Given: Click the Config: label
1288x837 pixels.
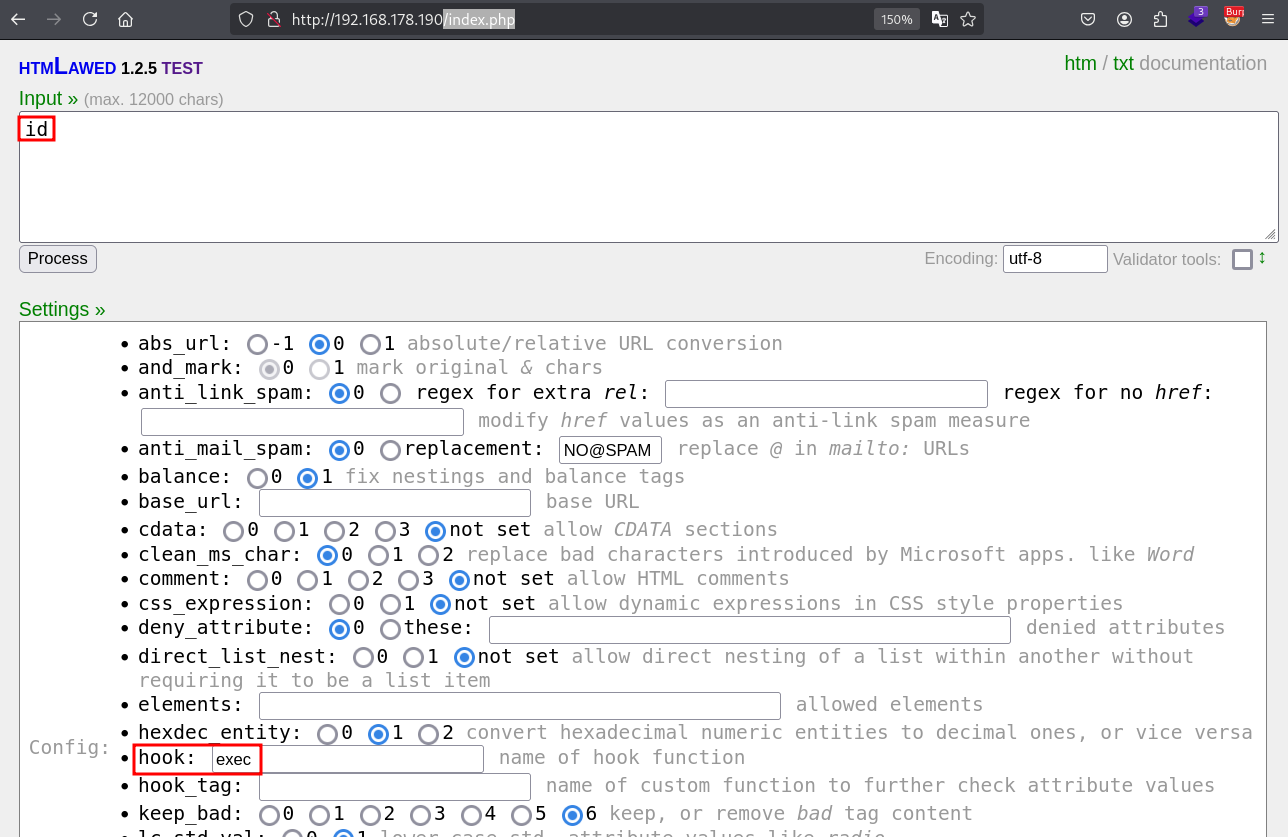Looking at the screenshot, I should 70,747.
